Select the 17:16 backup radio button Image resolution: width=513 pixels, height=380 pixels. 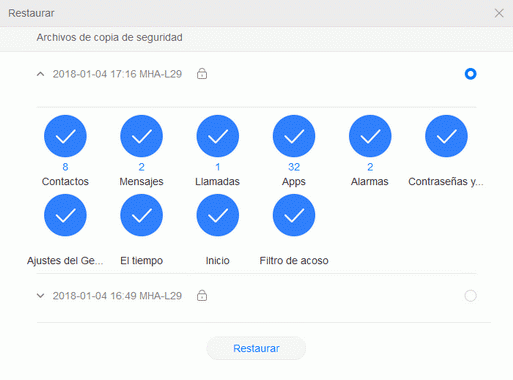coord(470,74)
